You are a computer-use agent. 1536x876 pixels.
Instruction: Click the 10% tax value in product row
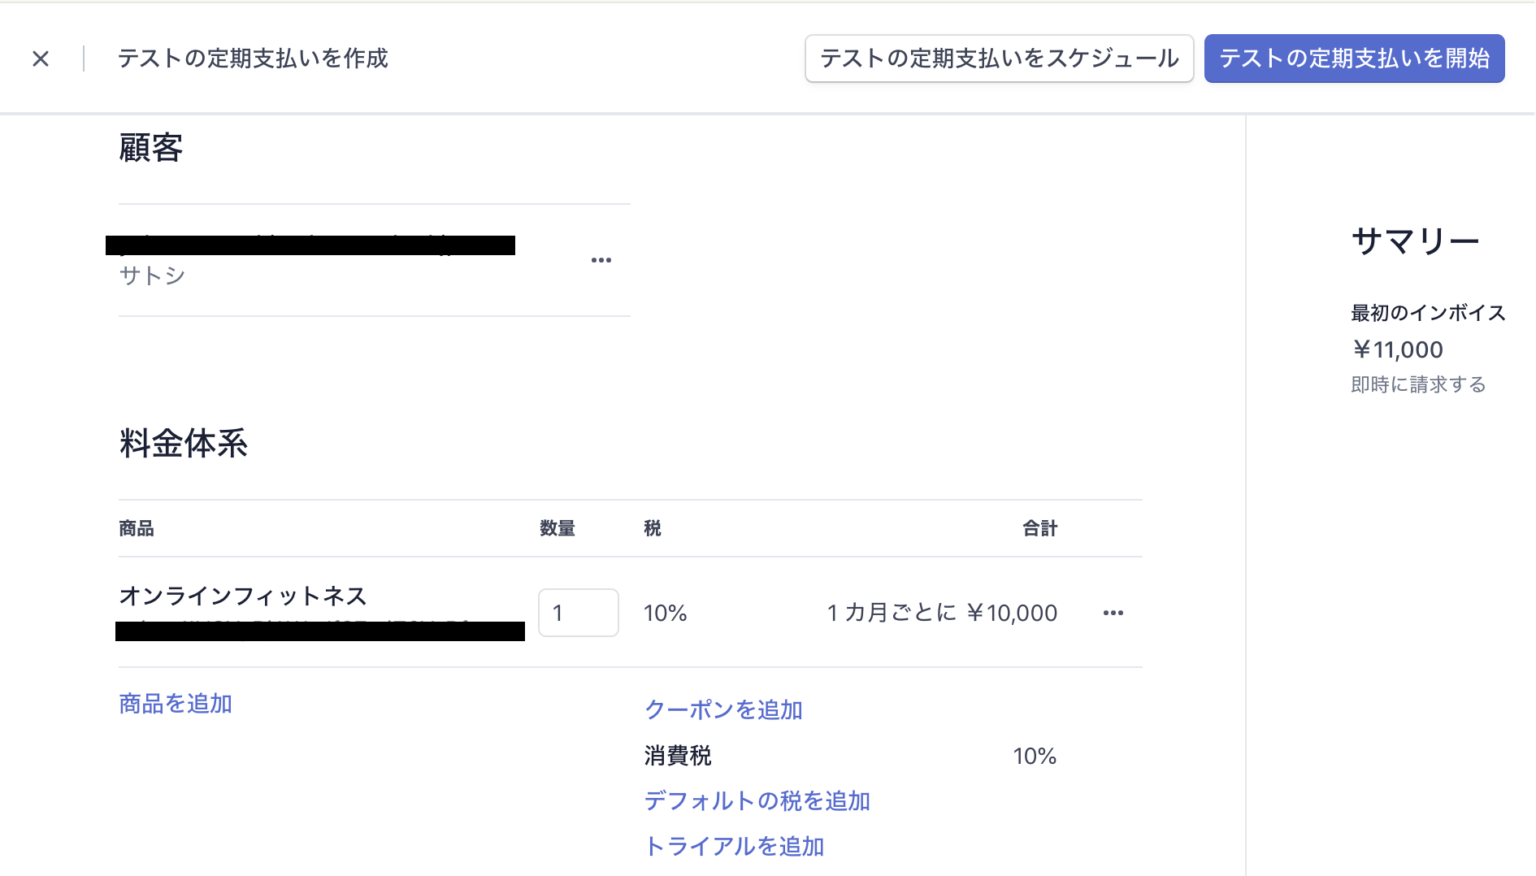tap(665, 613)
